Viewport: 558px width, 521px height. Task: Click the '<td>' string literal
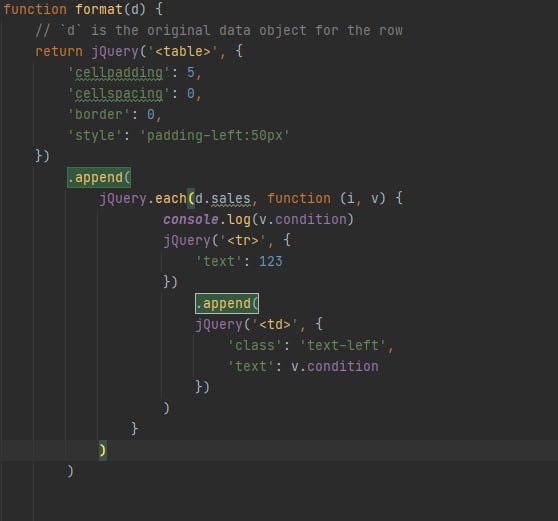(275, 325)
